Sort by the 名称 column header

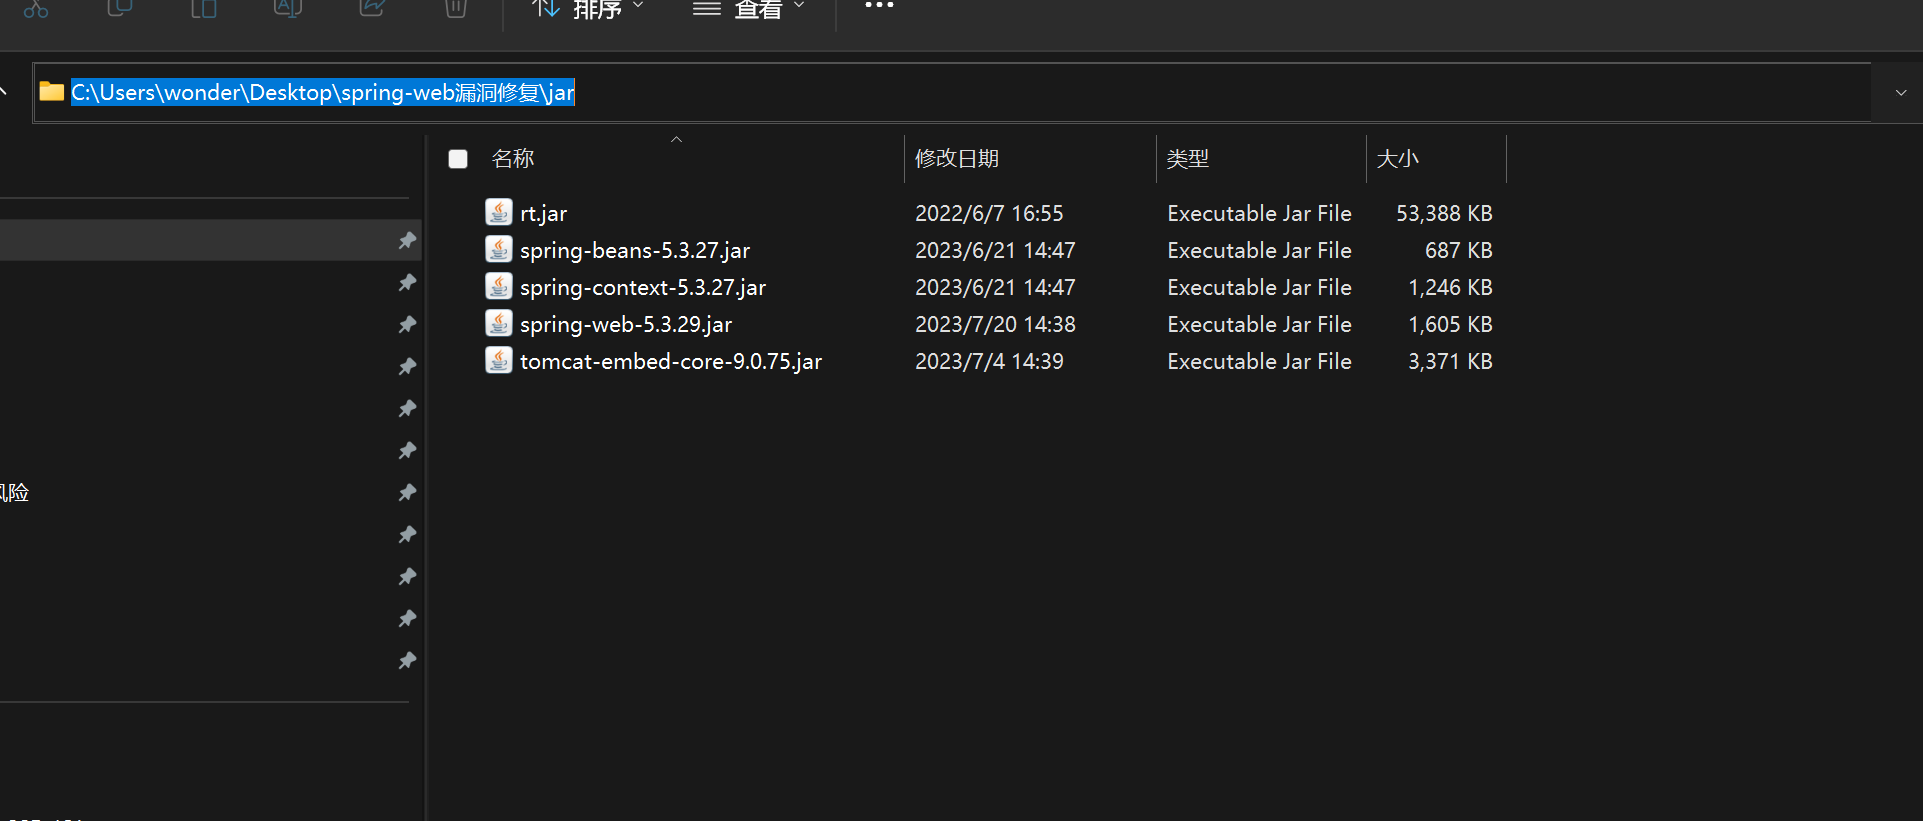click(513, 159)
